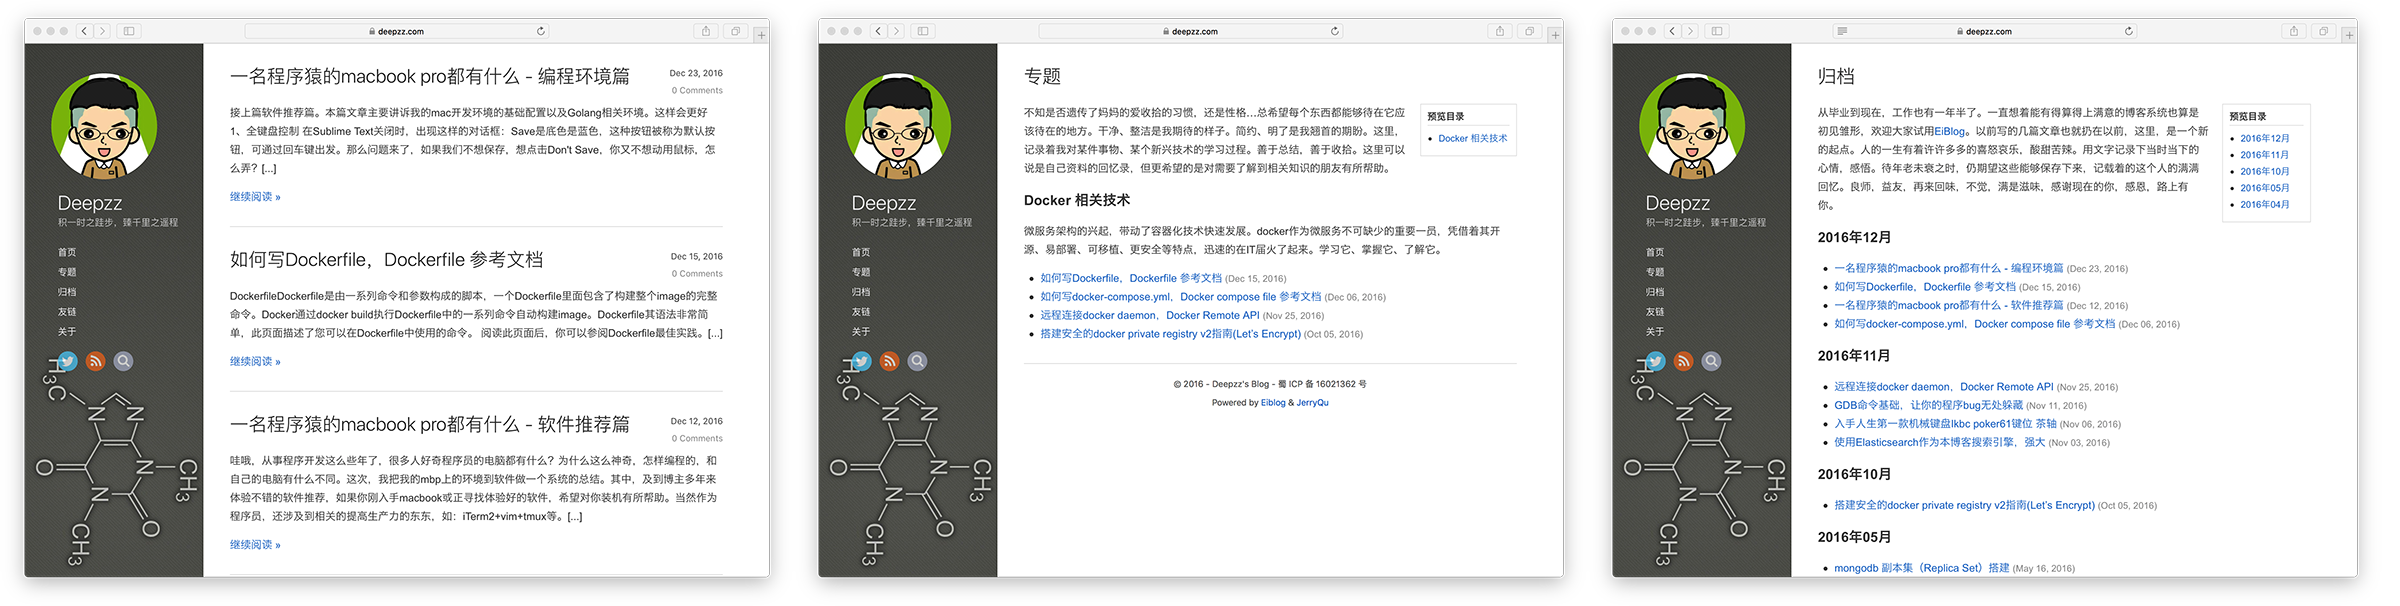The height and width of the screenshot is (606, 2400).
Task: Open Reader view in the right window address bar
Action: (x=1842, y=31)
